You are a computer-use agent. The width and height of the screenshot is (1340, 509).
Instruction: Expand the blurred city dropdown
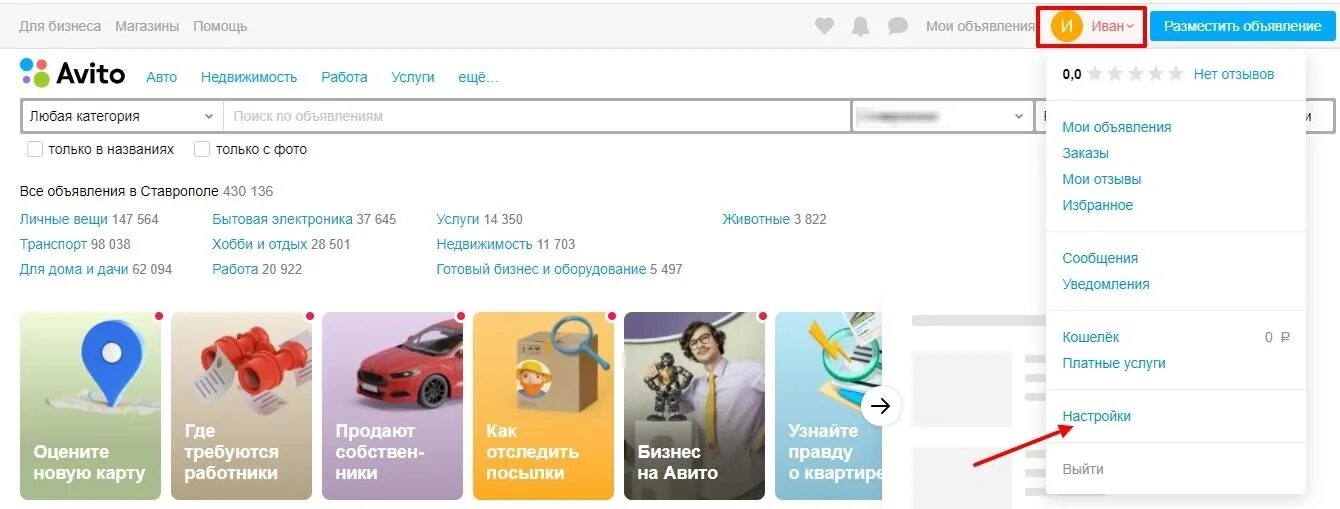coord(940,116)
